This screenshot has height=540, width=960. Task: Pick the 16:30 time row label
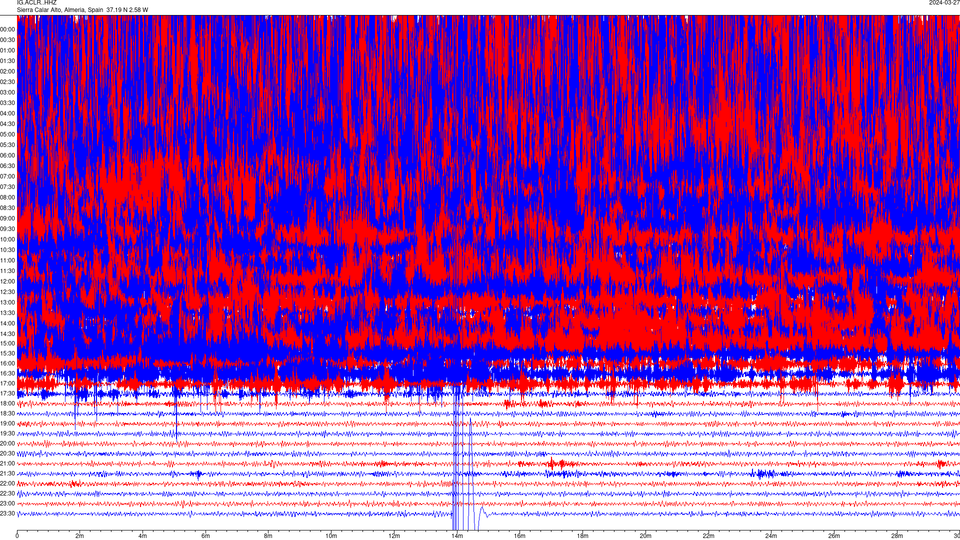[7, 373]
